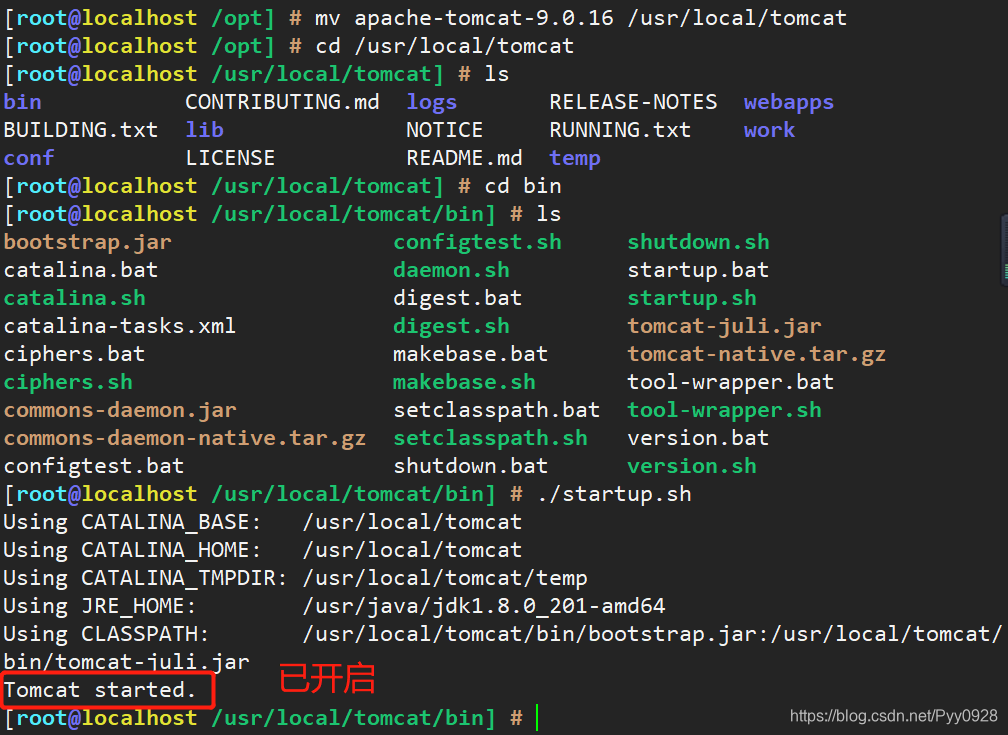Select the commons-daemon-native.tar.gz file name
This screenshot has width=1008, height=735.
[185, 439]
